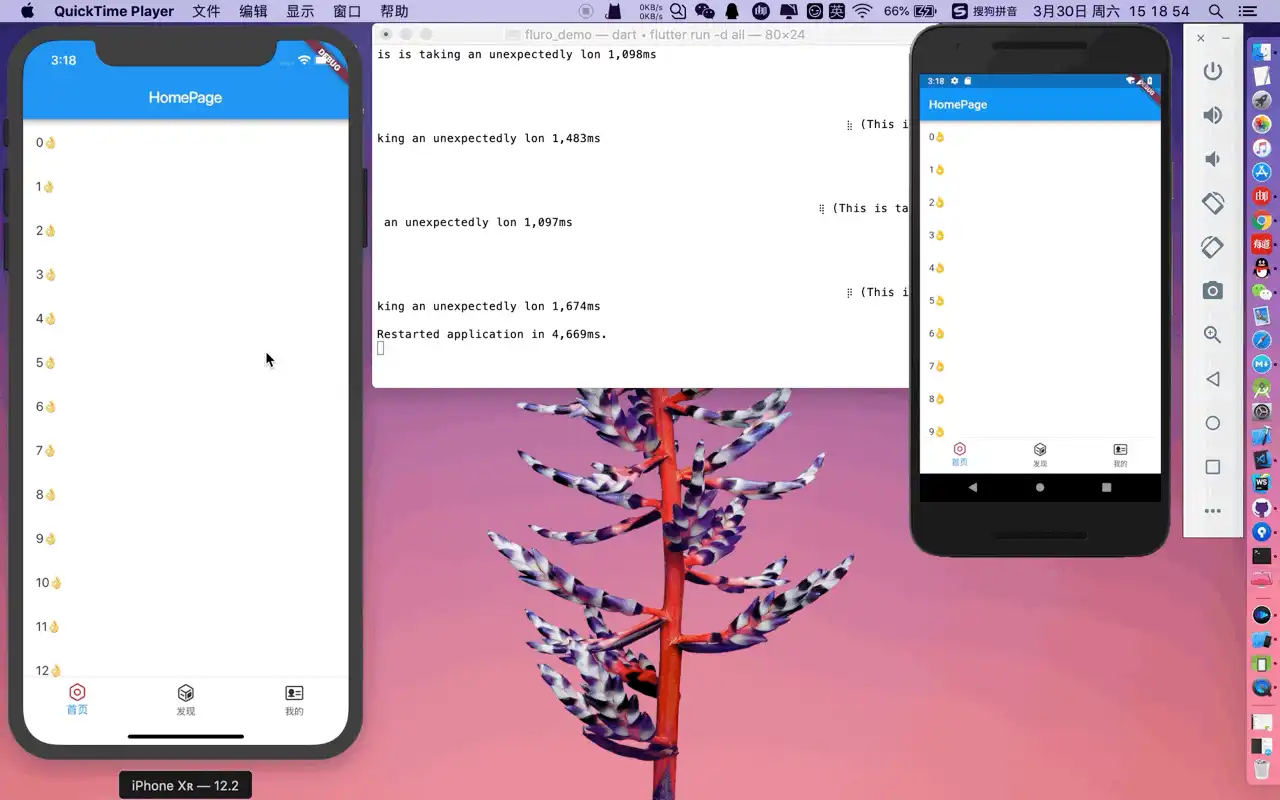This screenshot has width=1280, height=800.
Task: Click the emulator volume down button
Action: click(1213, 159)
